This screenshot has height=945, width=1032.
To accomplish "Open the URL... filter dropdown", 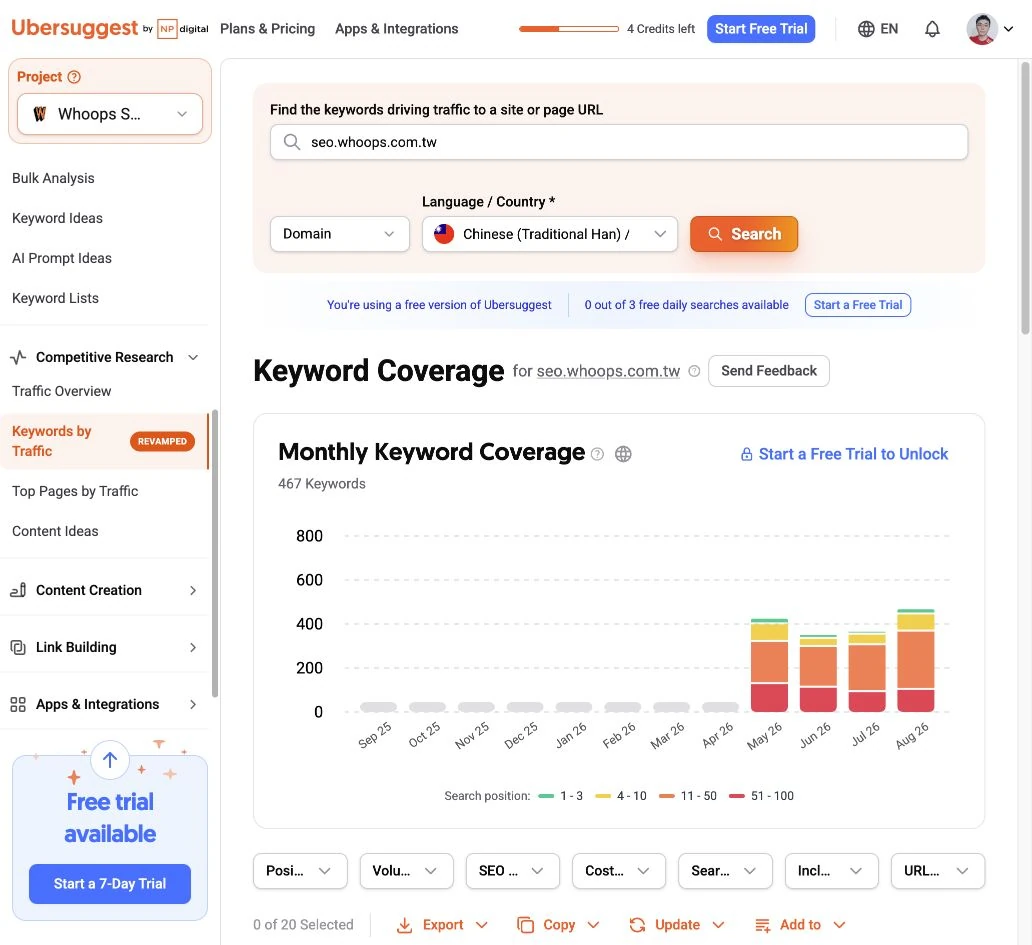I will coord(938,871).
